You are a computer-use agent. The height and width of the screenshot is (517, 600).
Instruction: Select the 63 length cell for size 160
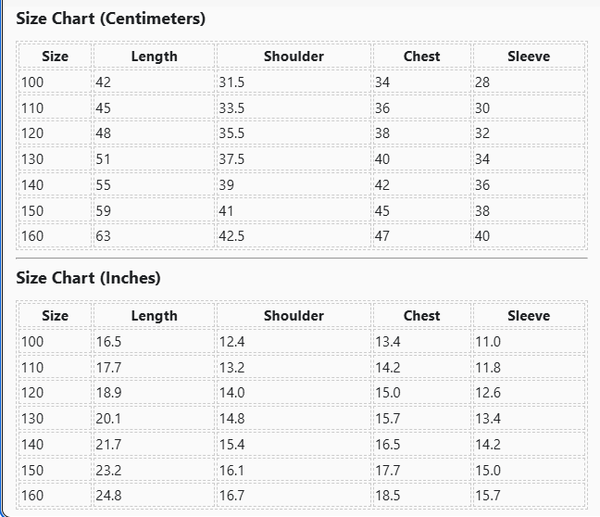103,236
